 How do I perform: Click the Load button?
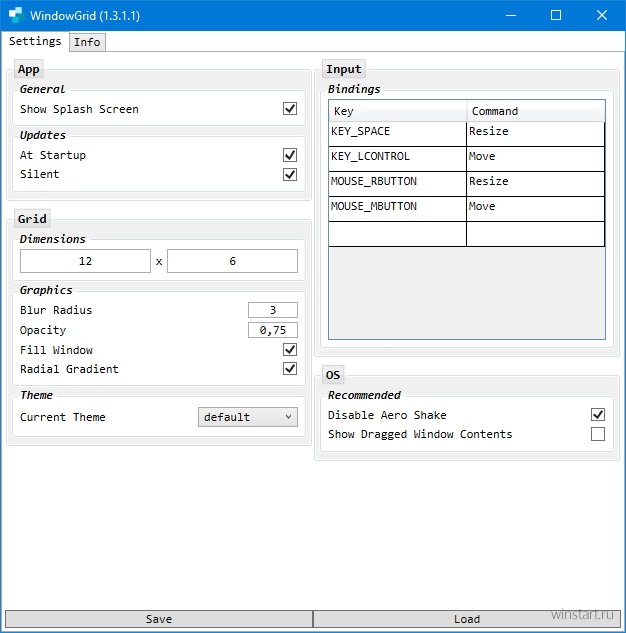pyautogui.click(x=467, y=619)
